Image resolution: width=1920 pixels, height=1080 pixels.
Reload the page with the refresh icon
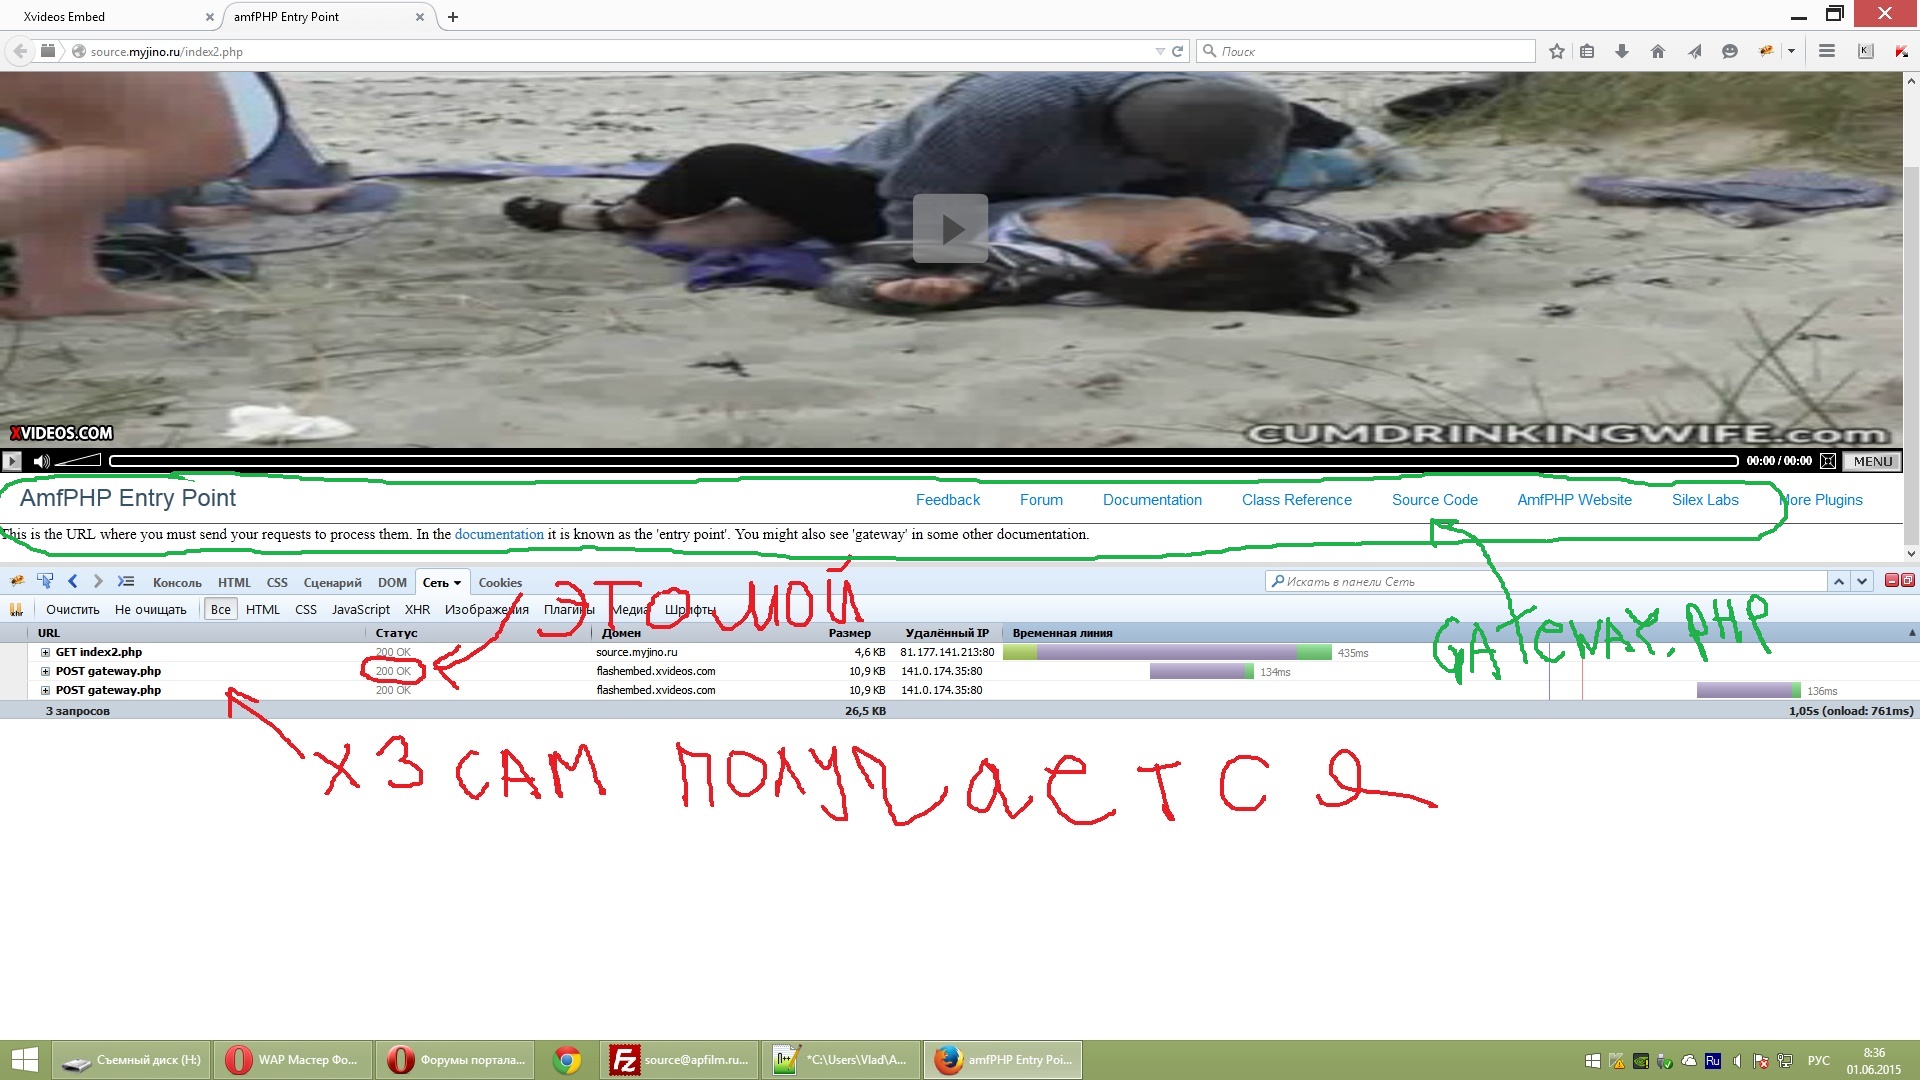point(1178,51)
